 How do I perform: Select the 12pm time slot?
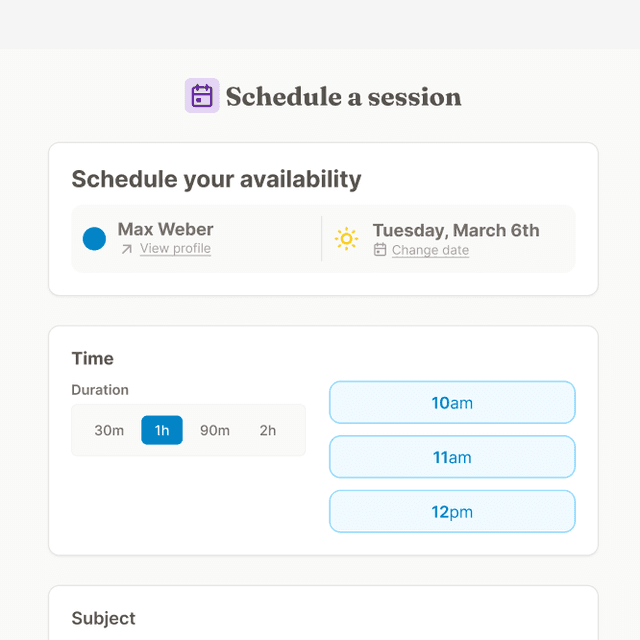point(452,512)
